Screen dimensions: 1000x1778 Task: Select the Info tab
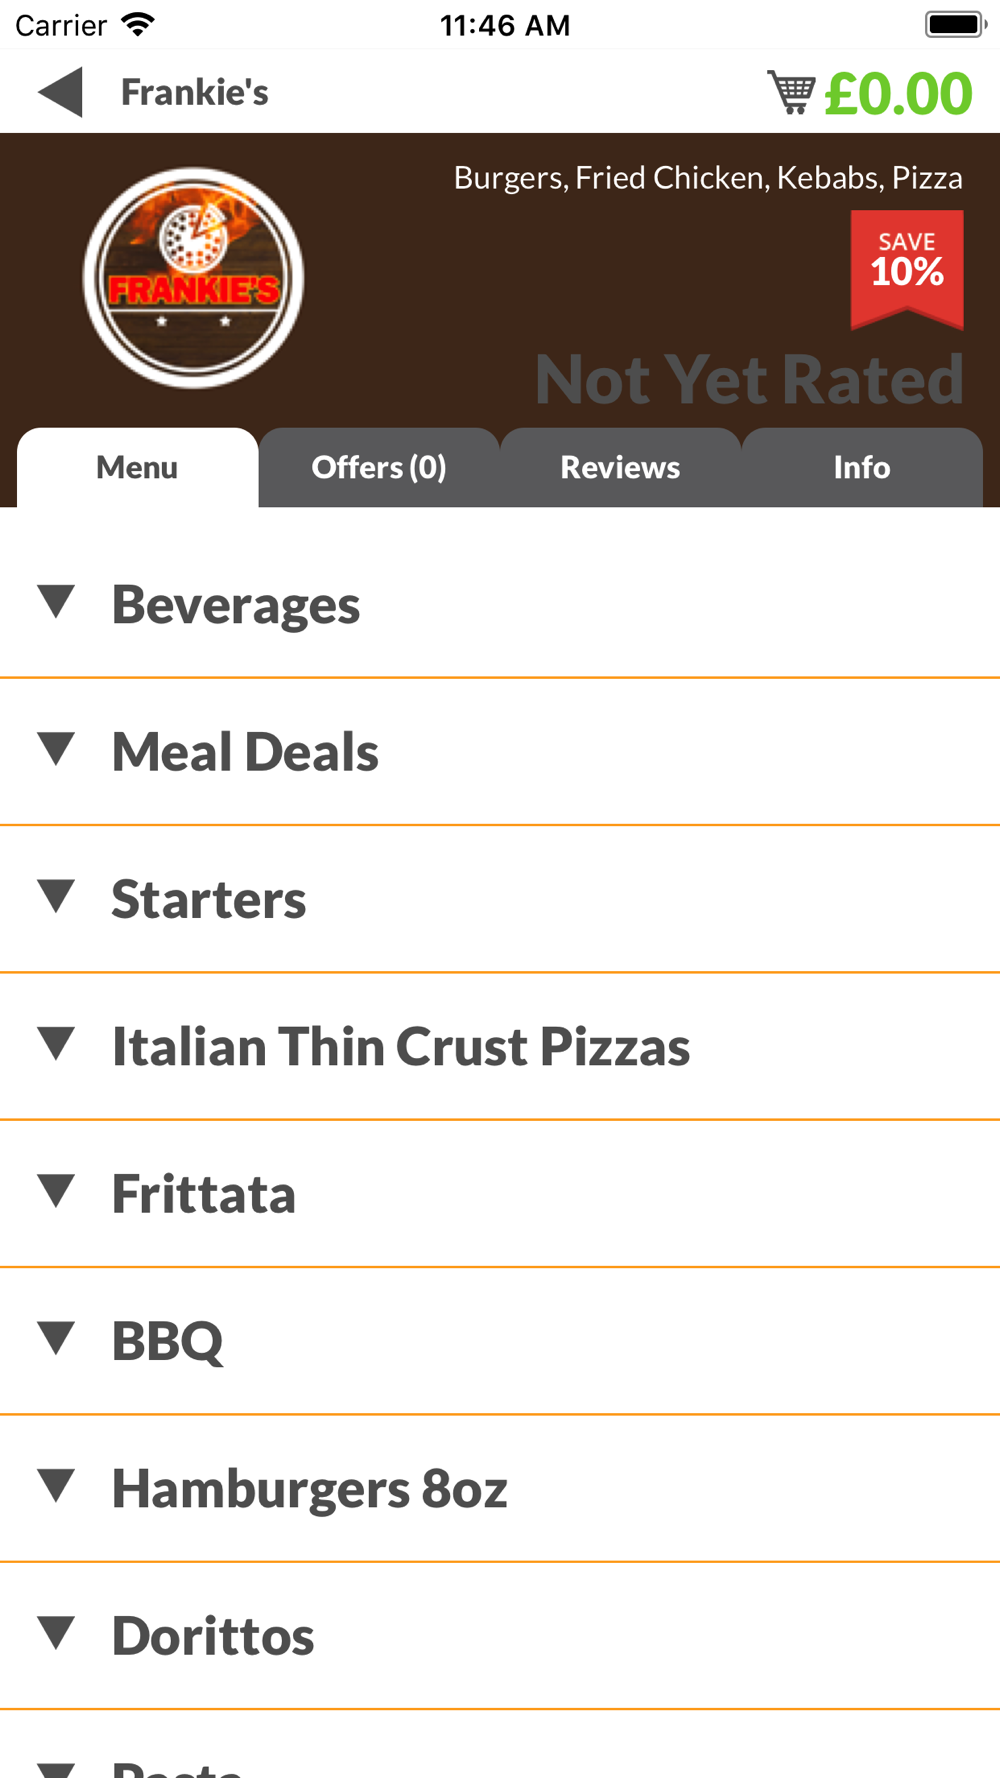862,467
